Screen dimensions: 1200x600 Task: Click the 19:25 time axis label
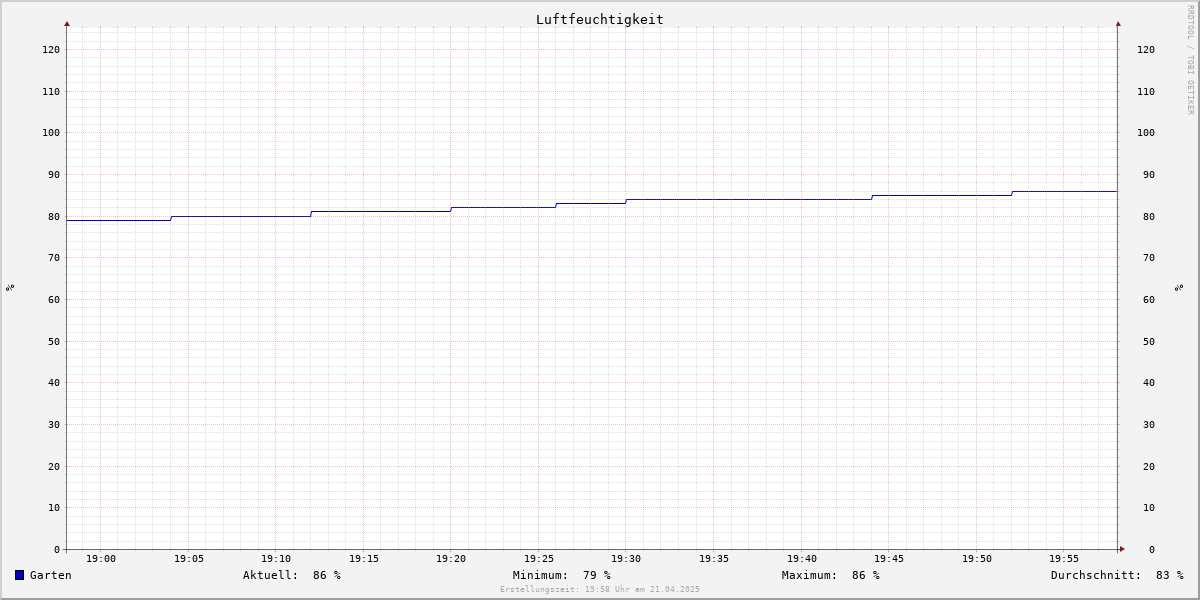[539, 558]
